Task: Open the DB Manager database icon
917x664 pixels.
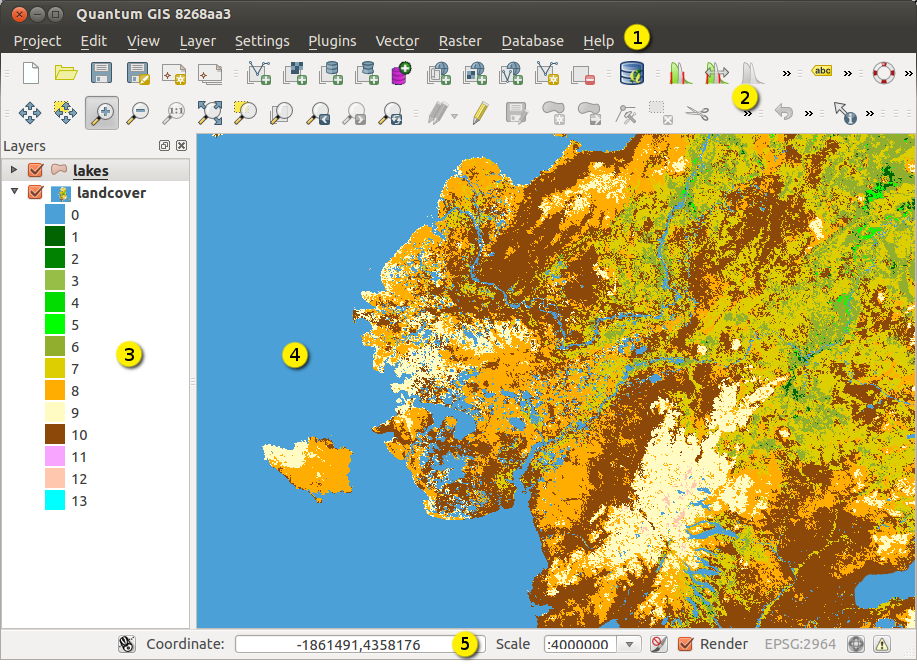Action: tap(631, 73)
